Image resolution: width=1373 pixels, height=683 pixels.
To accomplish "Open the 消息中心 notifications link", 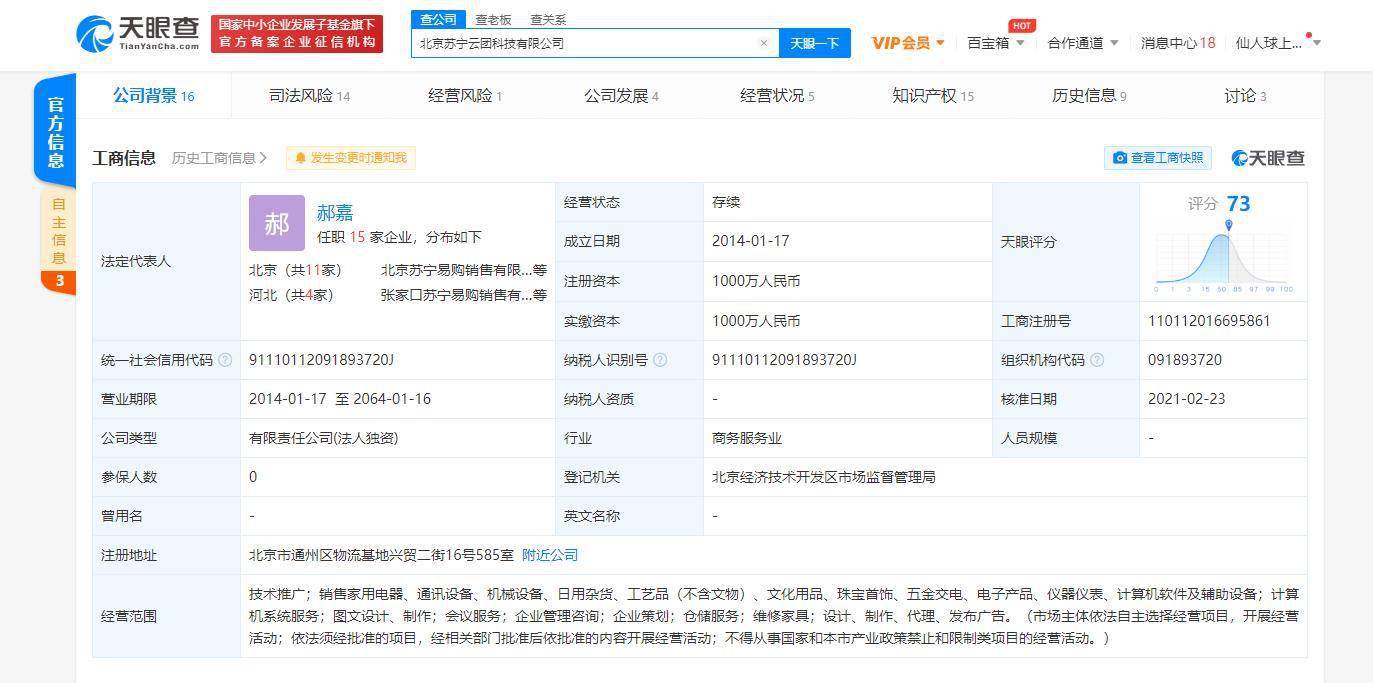I will (x=1178, y=43).
